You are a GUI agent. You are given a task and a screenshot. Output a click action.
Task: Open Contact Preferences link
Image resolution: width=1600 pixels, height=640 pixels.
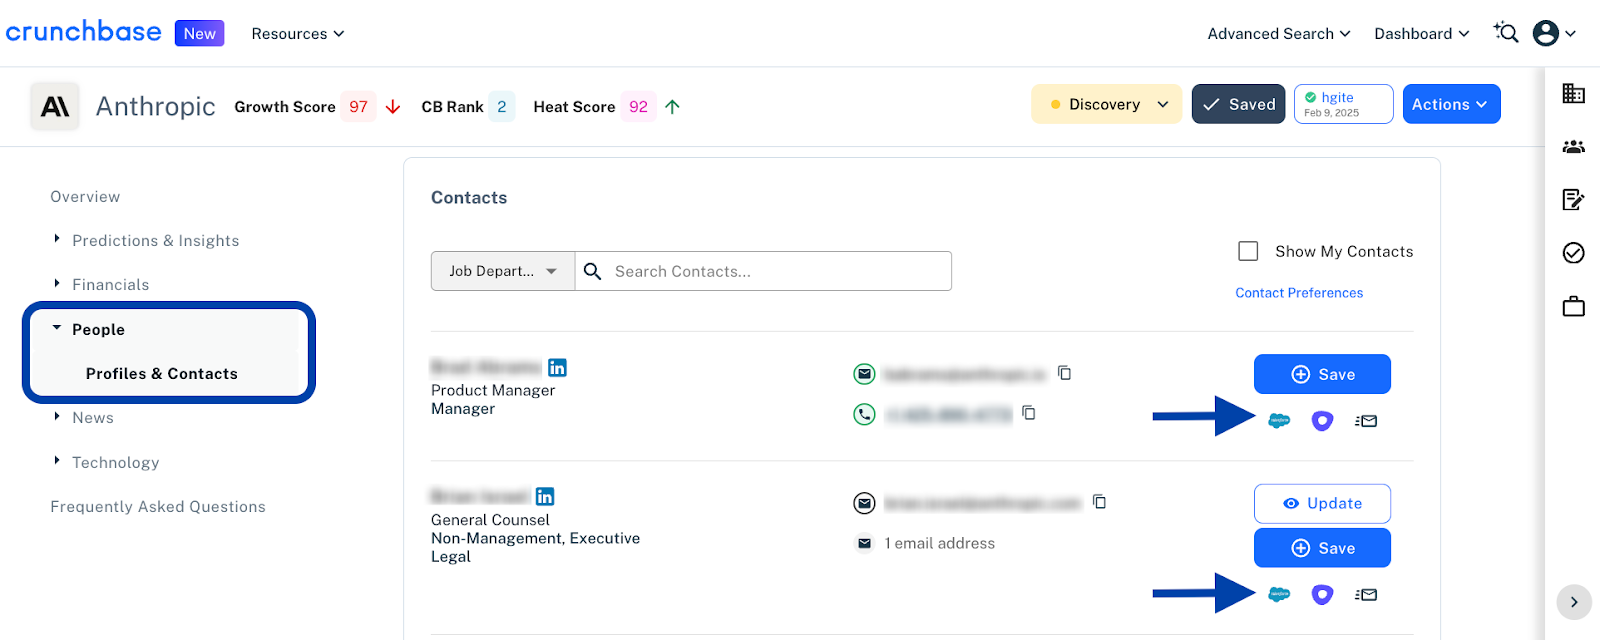(x=1299, y=293)
